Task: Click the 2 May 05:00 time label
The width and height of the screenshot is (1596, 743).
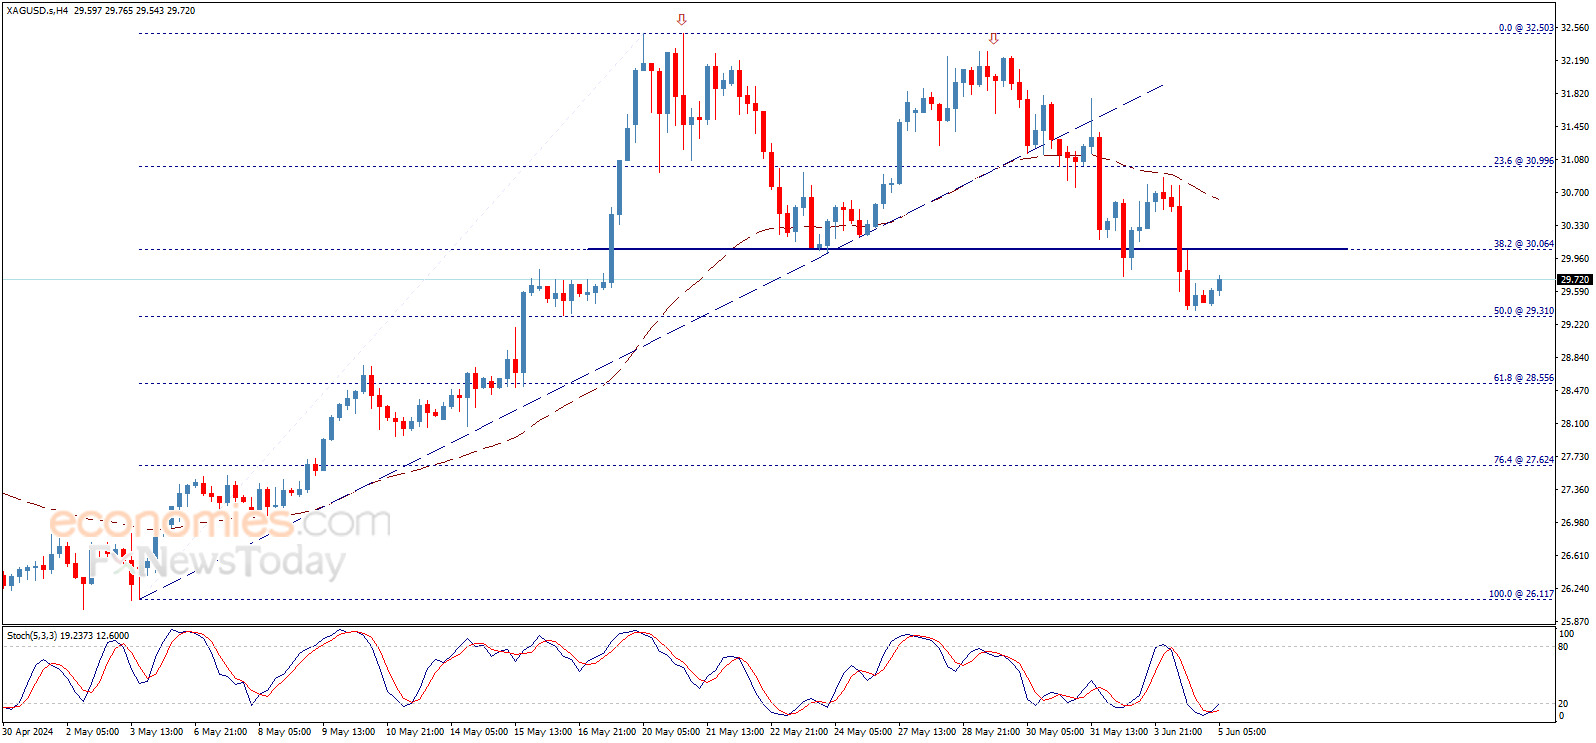Action: (92, 732)
